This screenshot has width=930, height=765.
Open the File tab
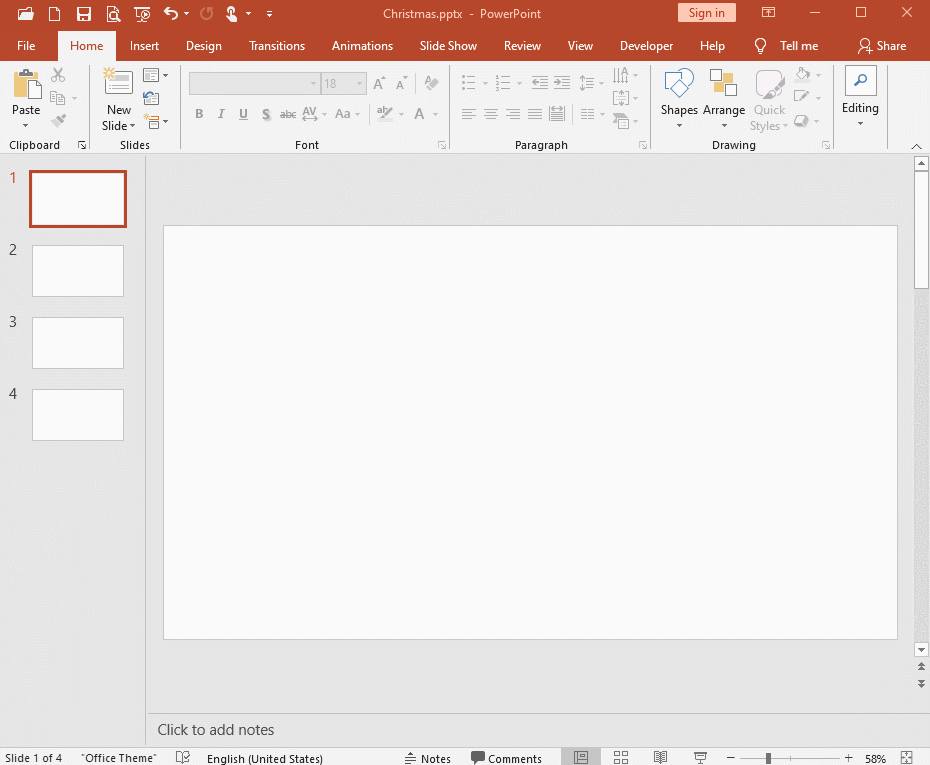26,46
